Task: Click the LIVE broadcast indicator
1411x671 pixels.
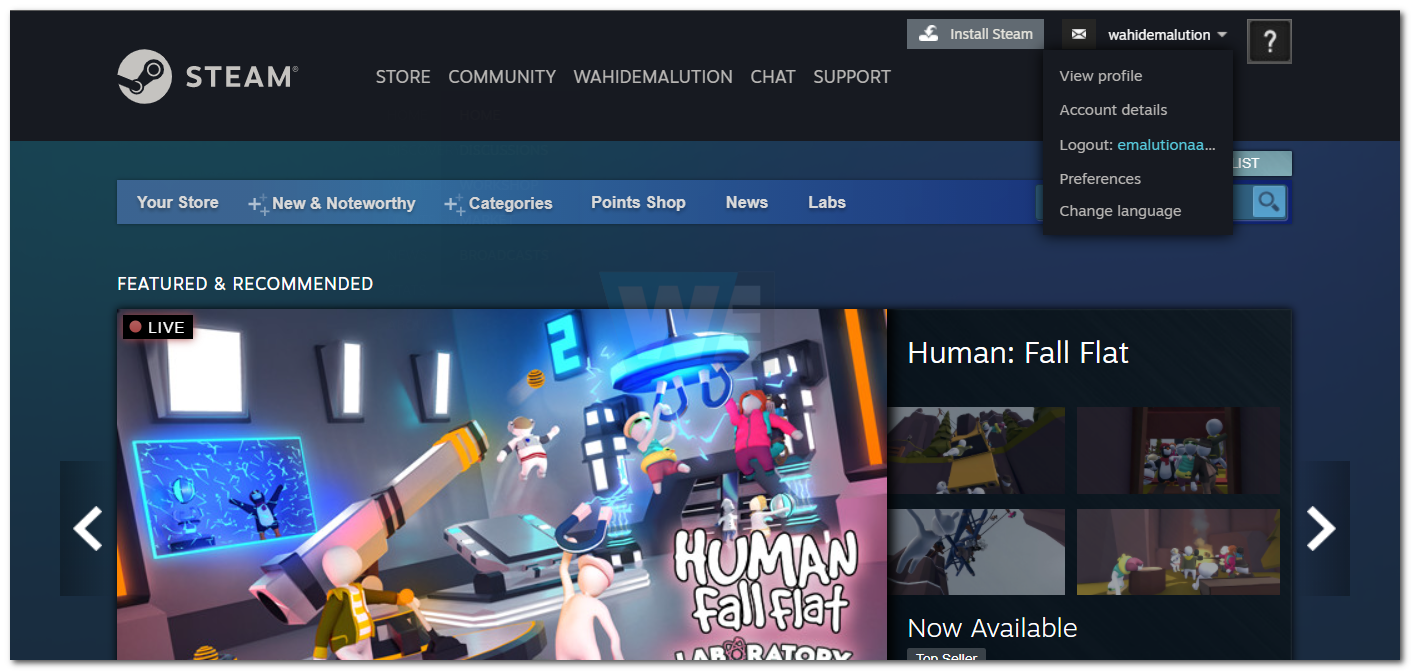Action: [x=157, y=327]
